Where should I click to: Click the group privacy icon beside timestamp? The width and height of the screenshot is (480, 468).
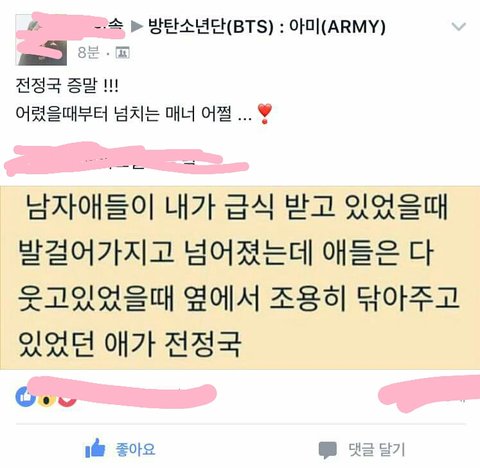(122, 53)
